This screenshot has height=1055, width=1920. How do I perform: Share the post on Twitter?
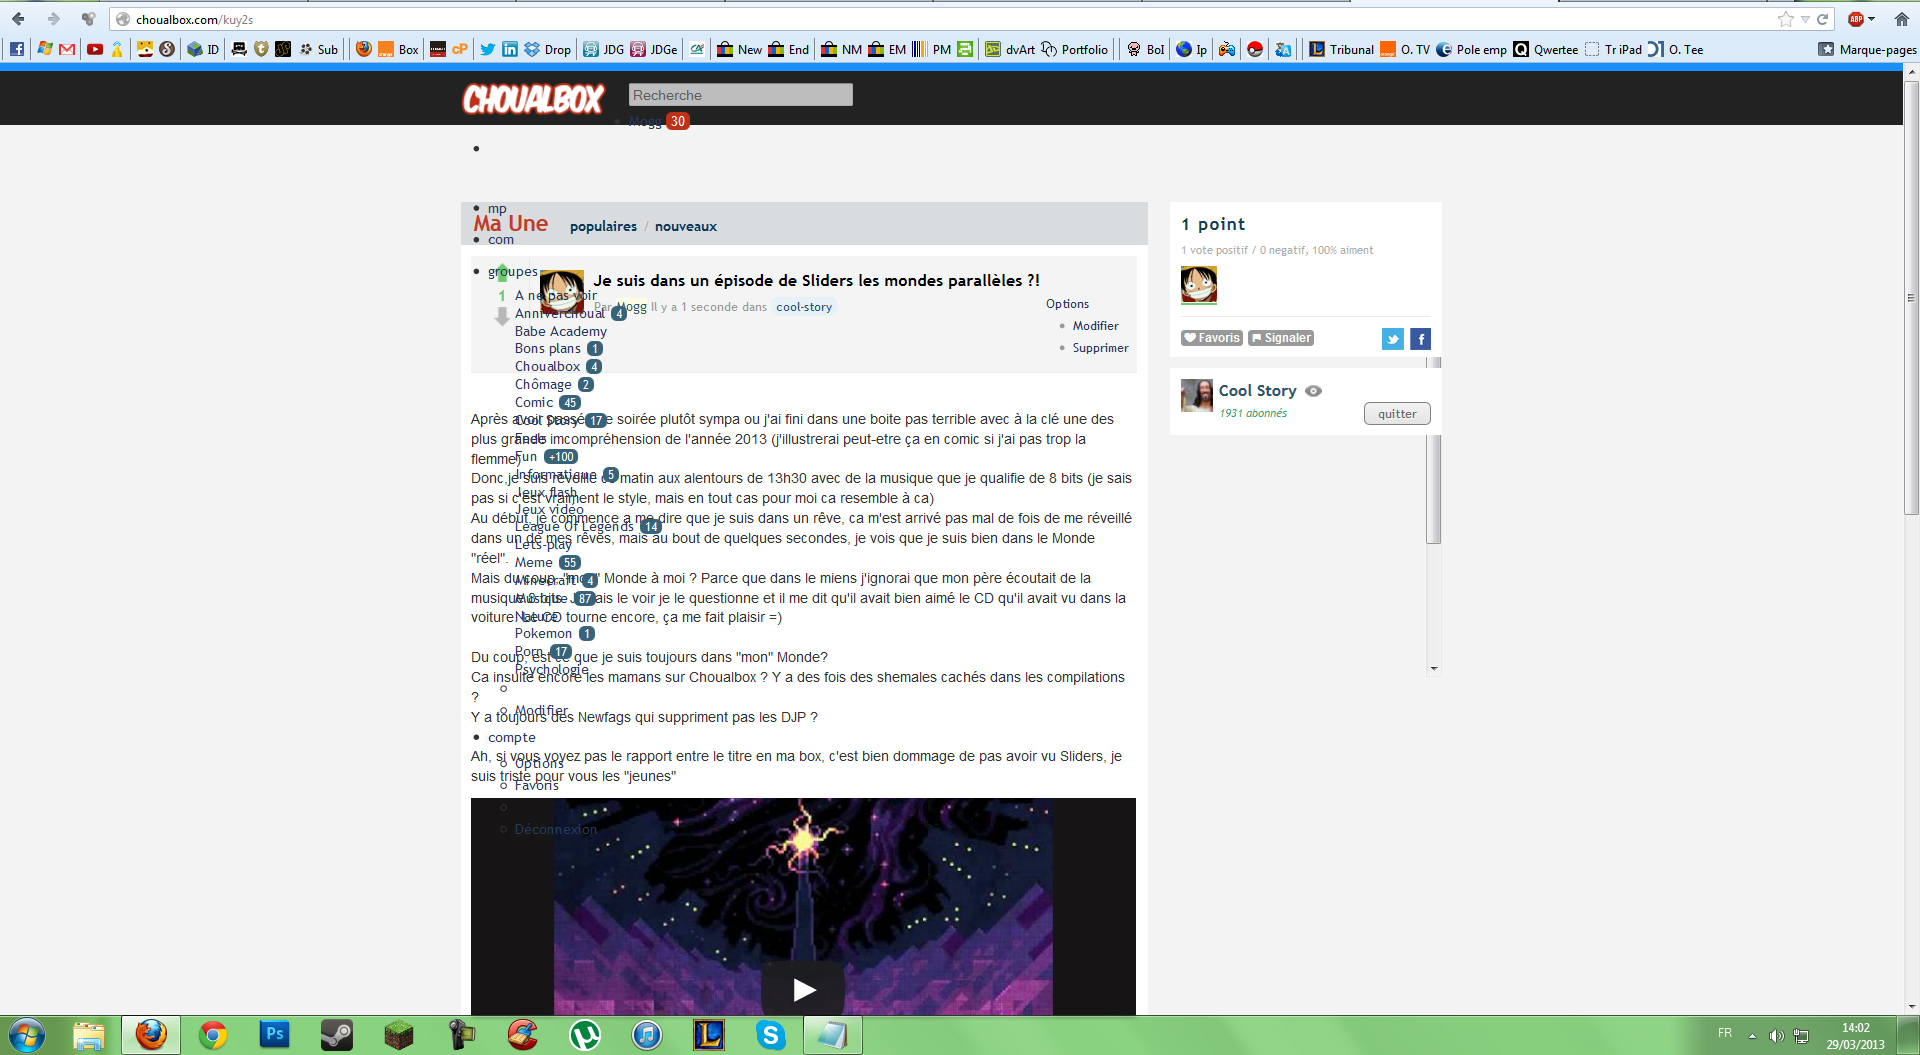click(x=1392, y=339)
